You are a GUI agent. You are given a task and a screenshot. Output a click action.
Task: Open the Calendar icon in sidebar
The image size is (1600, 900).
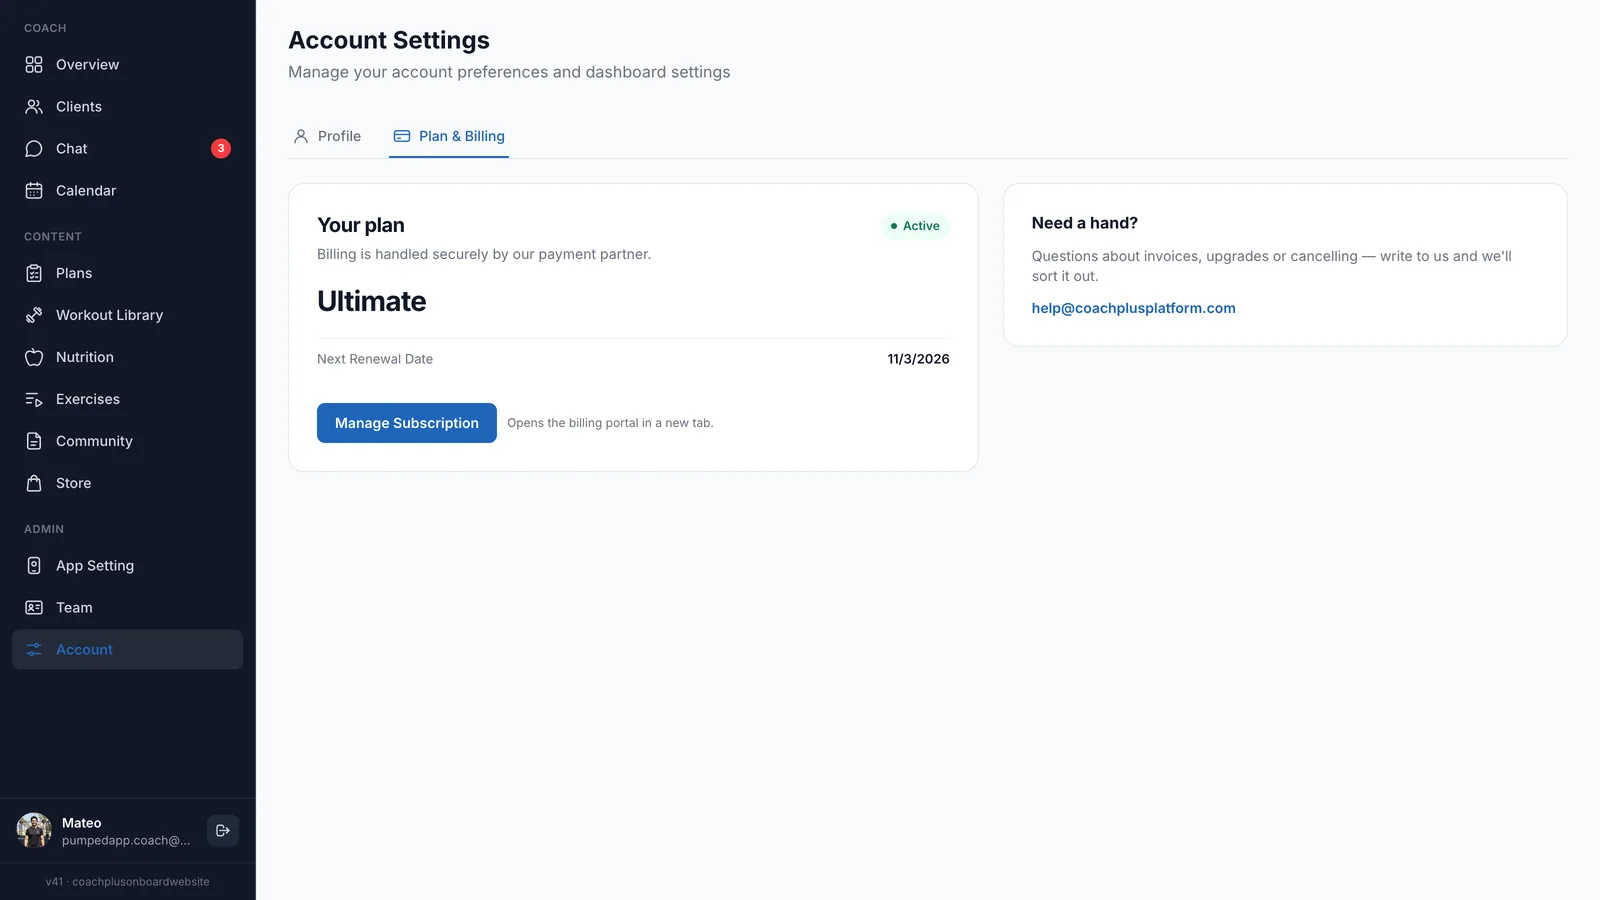34,191
